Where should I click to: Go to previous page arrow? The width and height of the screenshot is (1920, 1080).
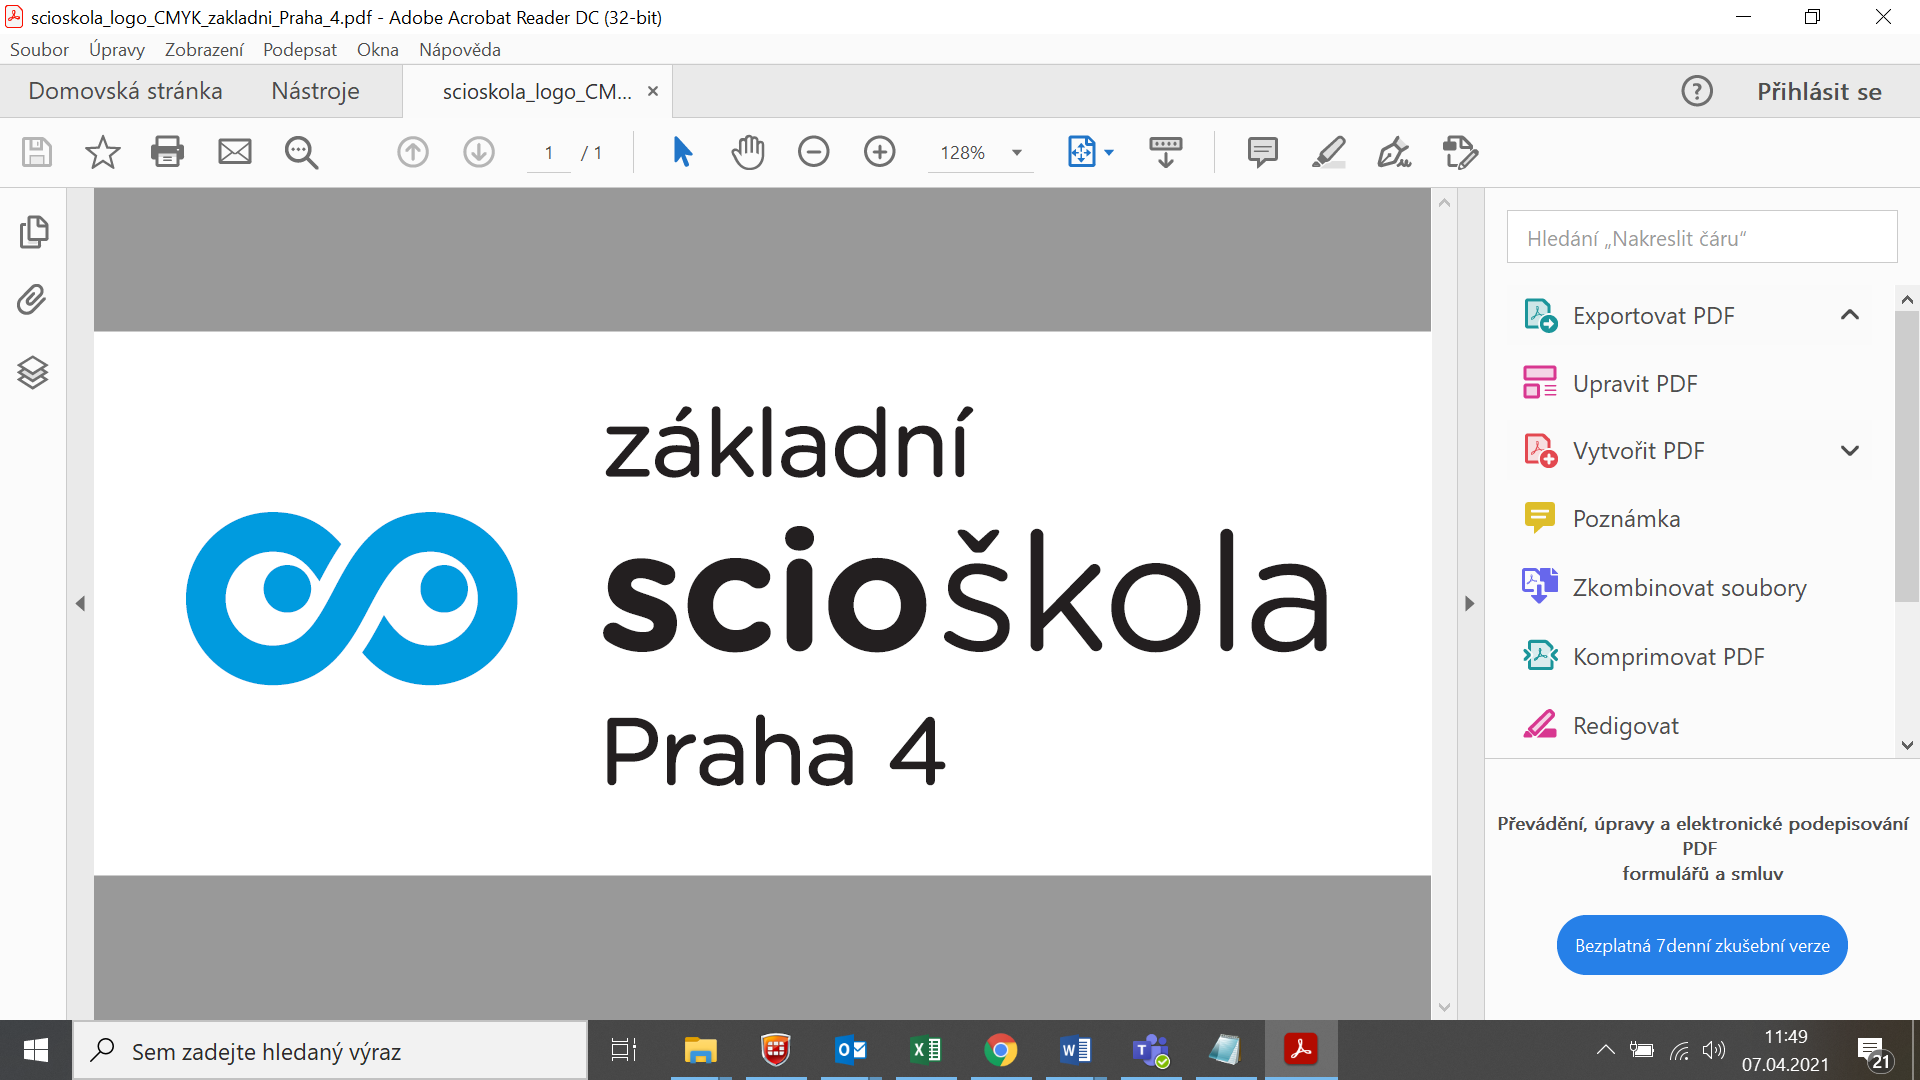[x=413, y=152]
